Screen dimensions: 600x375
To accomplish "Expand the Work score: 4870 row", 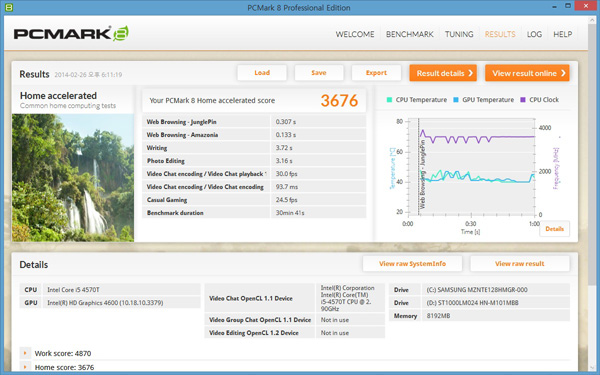I will pyautogui.click(x=25, y=353).
